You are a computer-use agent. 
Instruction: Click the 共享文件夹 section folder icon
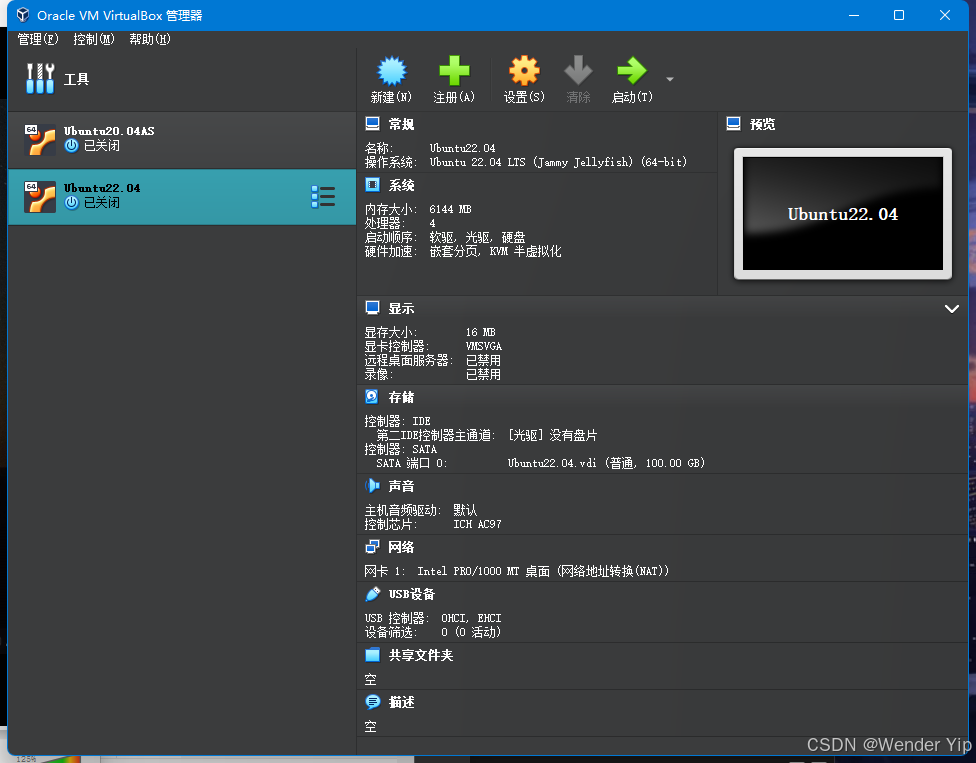point(372,655)
